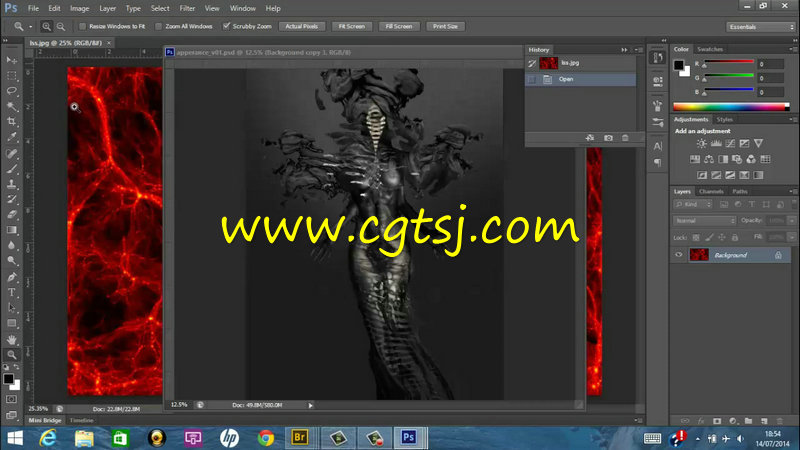
Task: Open the Mini Bridge tab
Action: [45, 420]
